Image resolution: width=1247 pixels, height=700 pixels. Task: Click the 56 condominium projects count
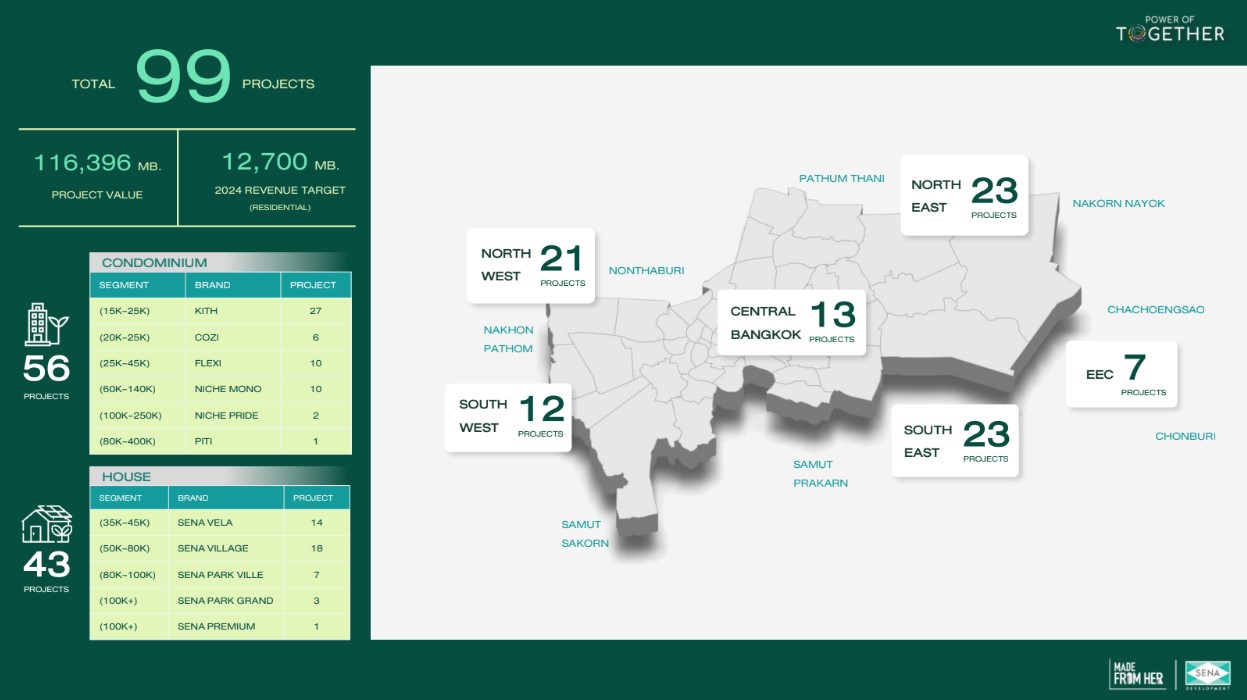(x=47, y=369)
